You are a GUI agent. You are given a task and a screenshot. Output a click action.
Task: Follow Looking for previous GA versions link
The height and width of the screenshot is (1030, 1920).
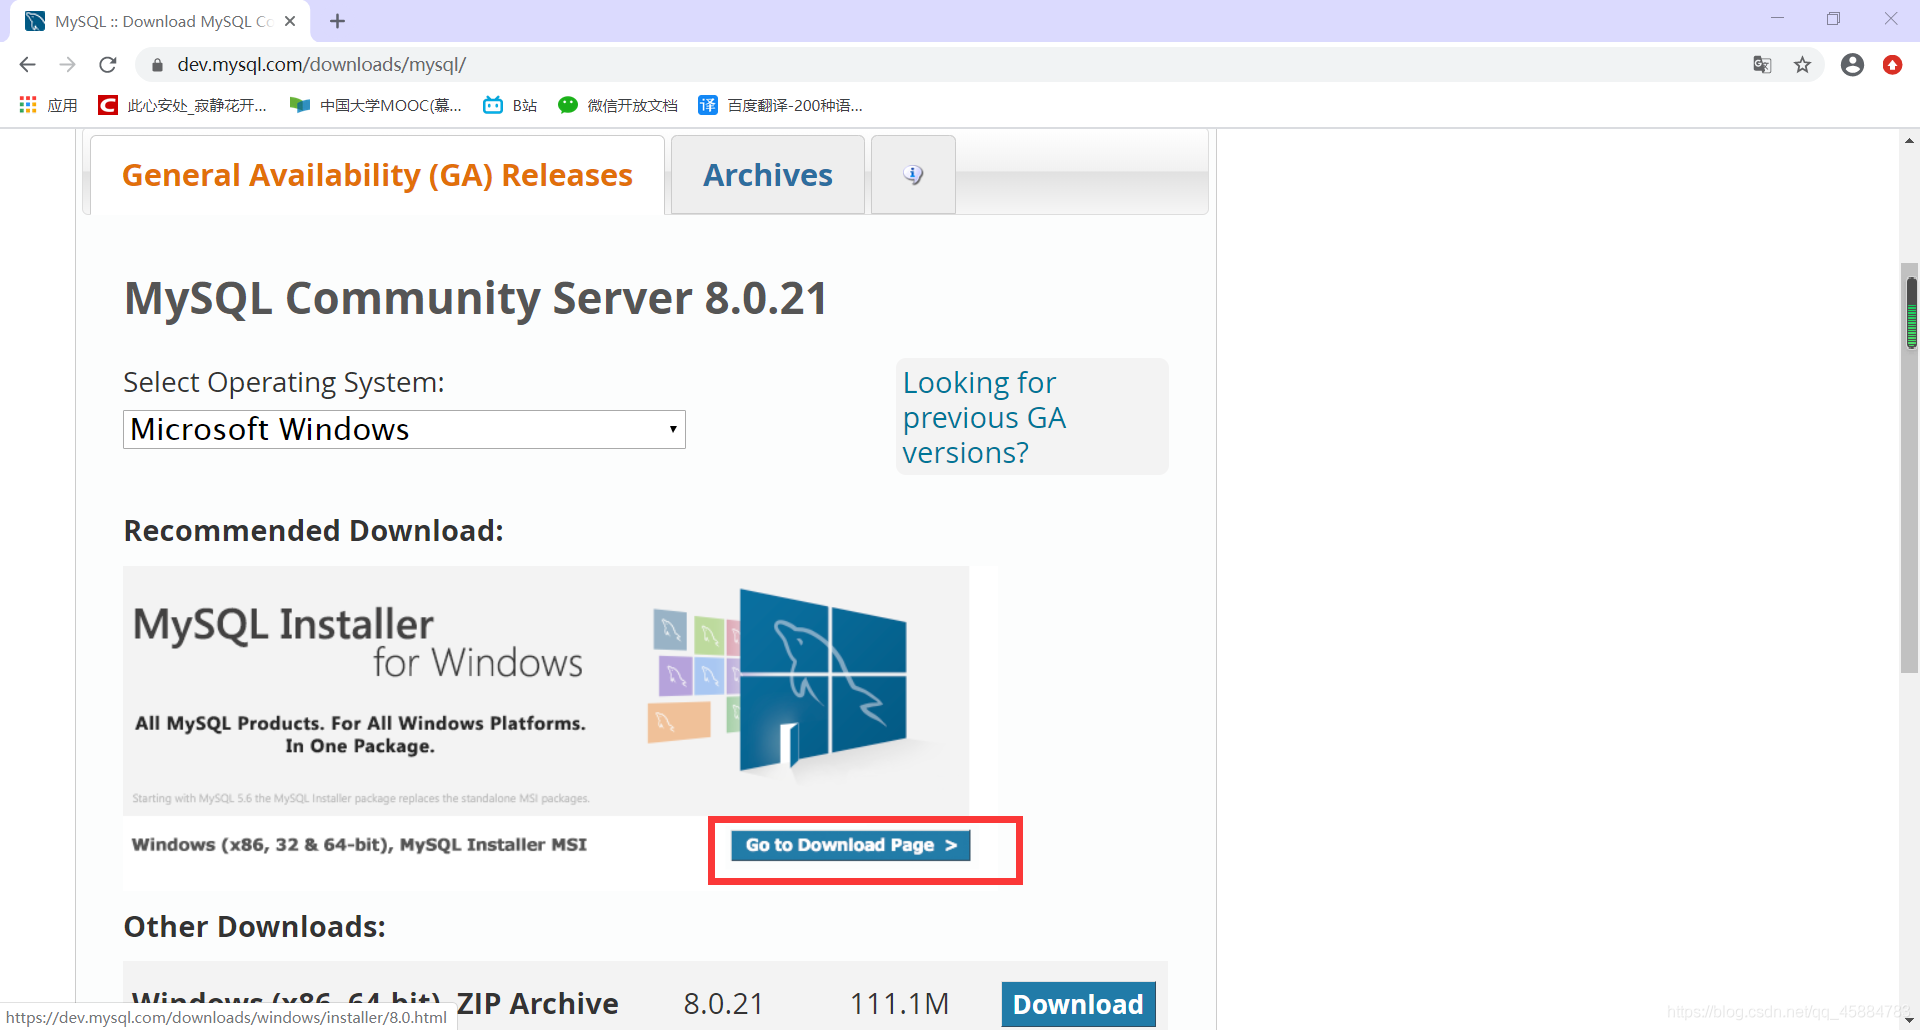coord(984,417)
